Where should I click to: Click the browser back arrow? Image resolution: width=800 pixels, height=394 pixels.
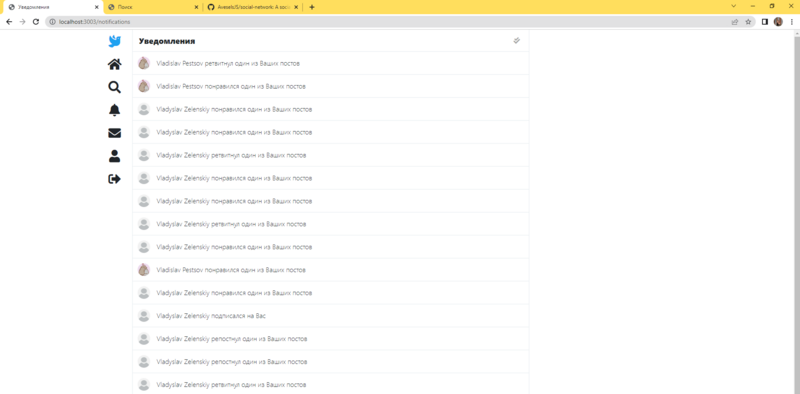[9, 22]
